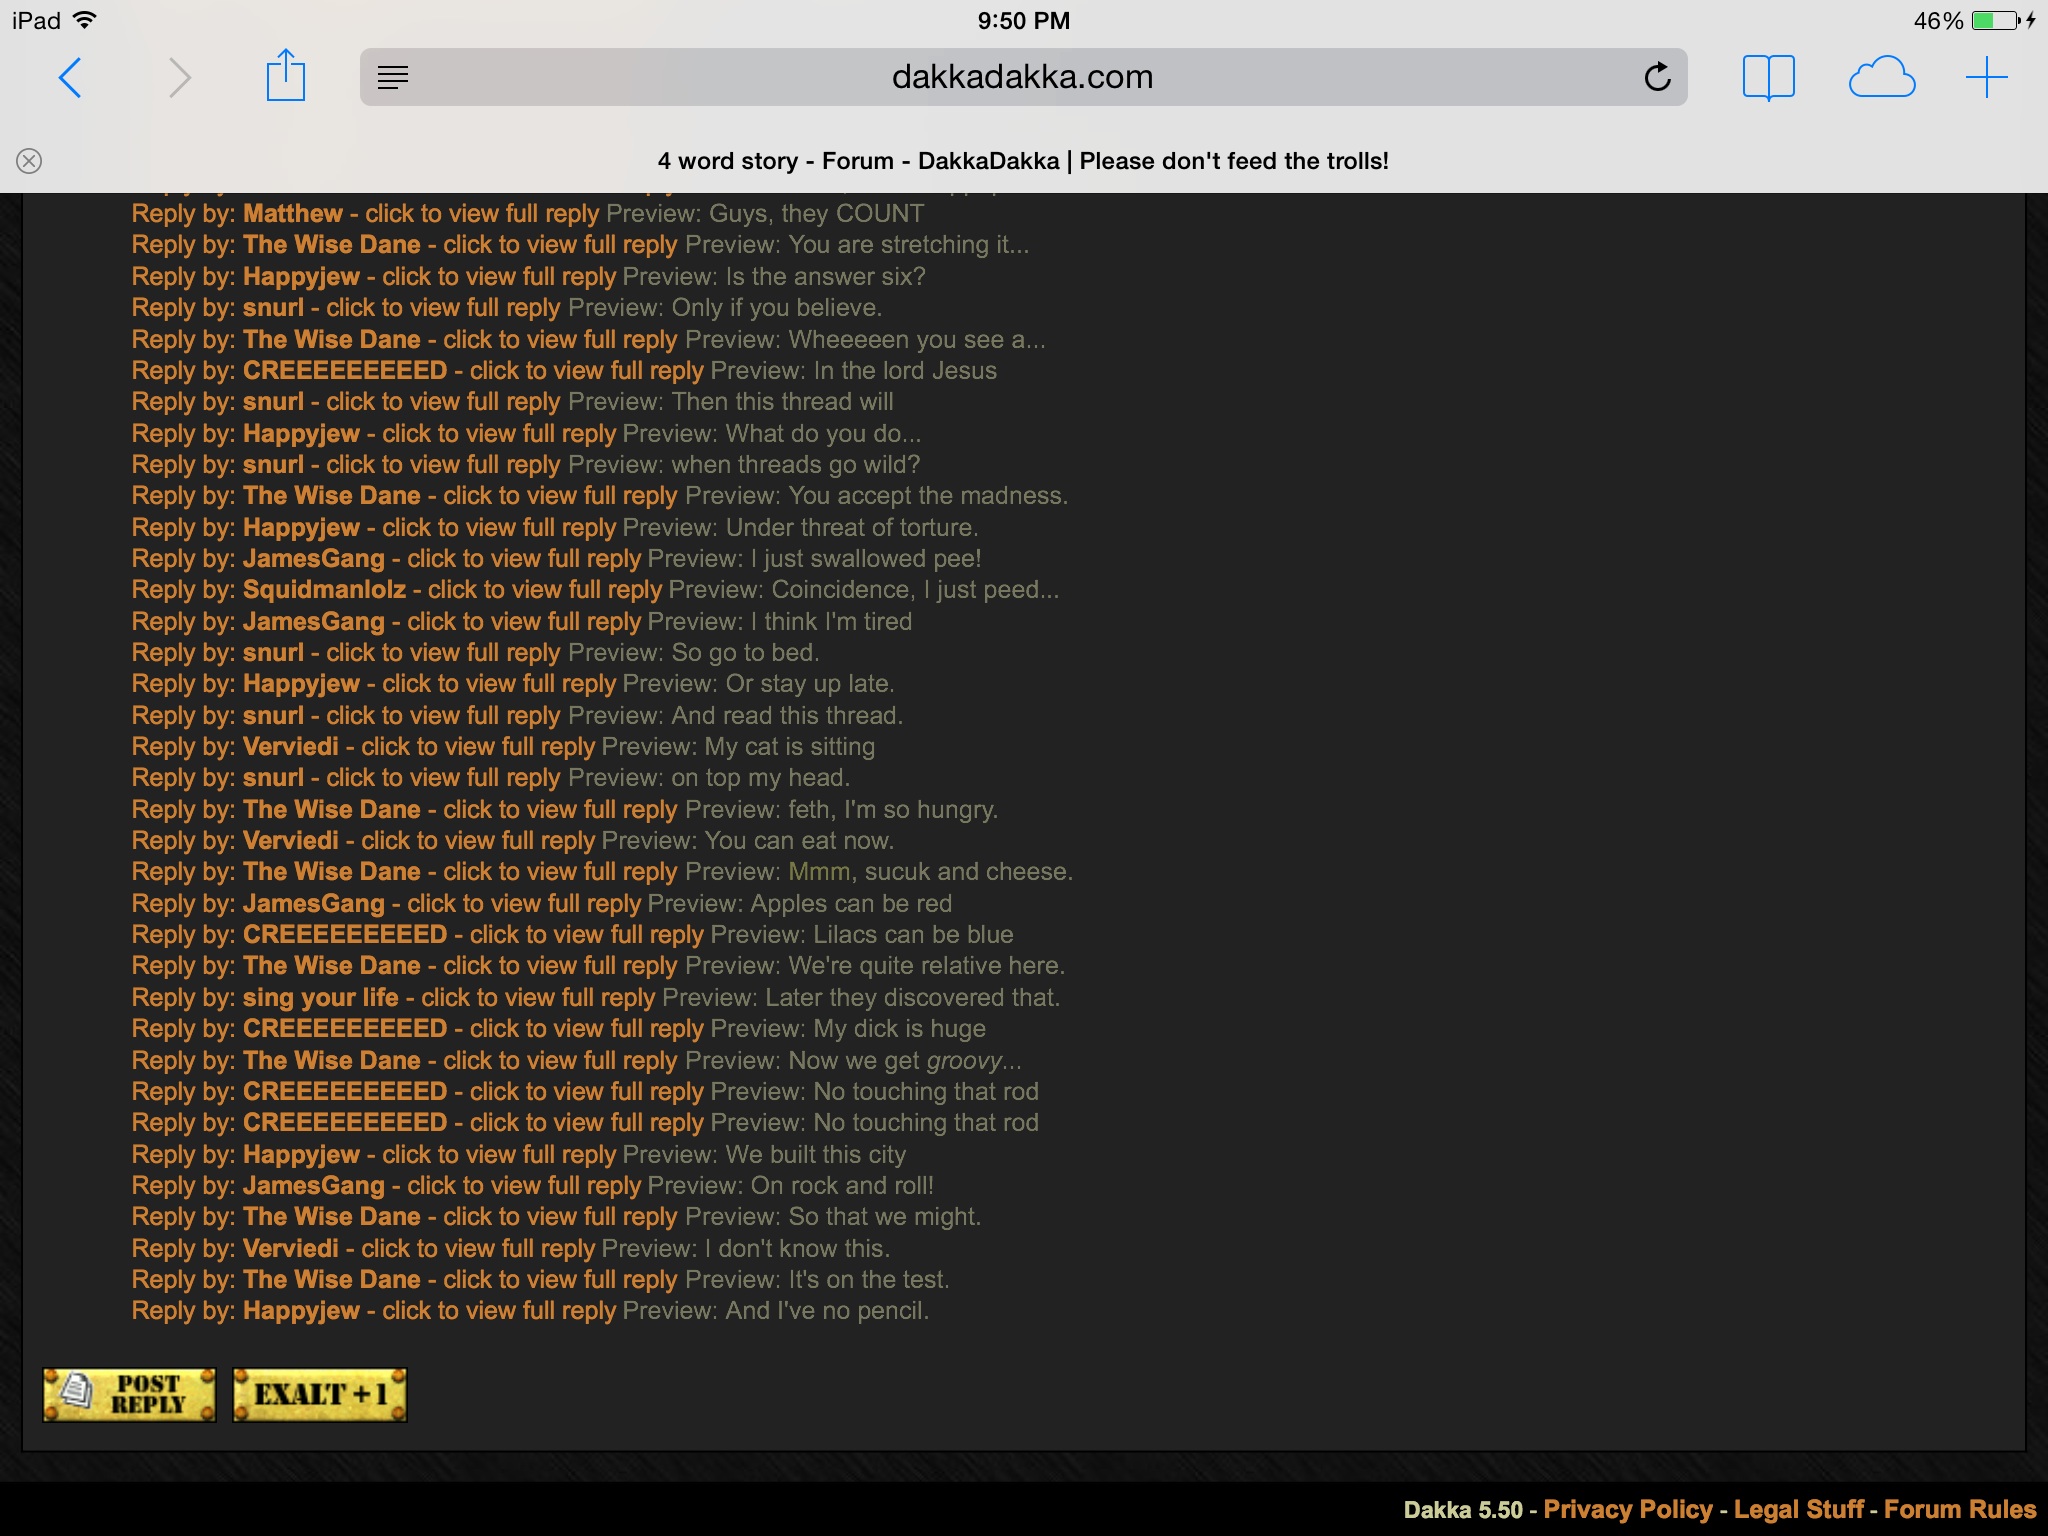Open the Bookmarks book icon
The height and width of the screenshot is (1536, 2048).
[1768, 77]
